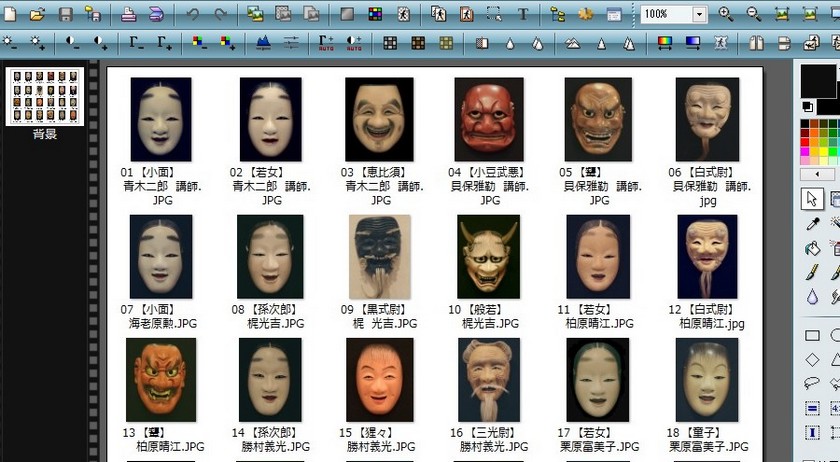Image resolution: width=840 pixels, height=462 pixels.
Task: Choose the paint bucket fill tool
Action: coord(813,248)
